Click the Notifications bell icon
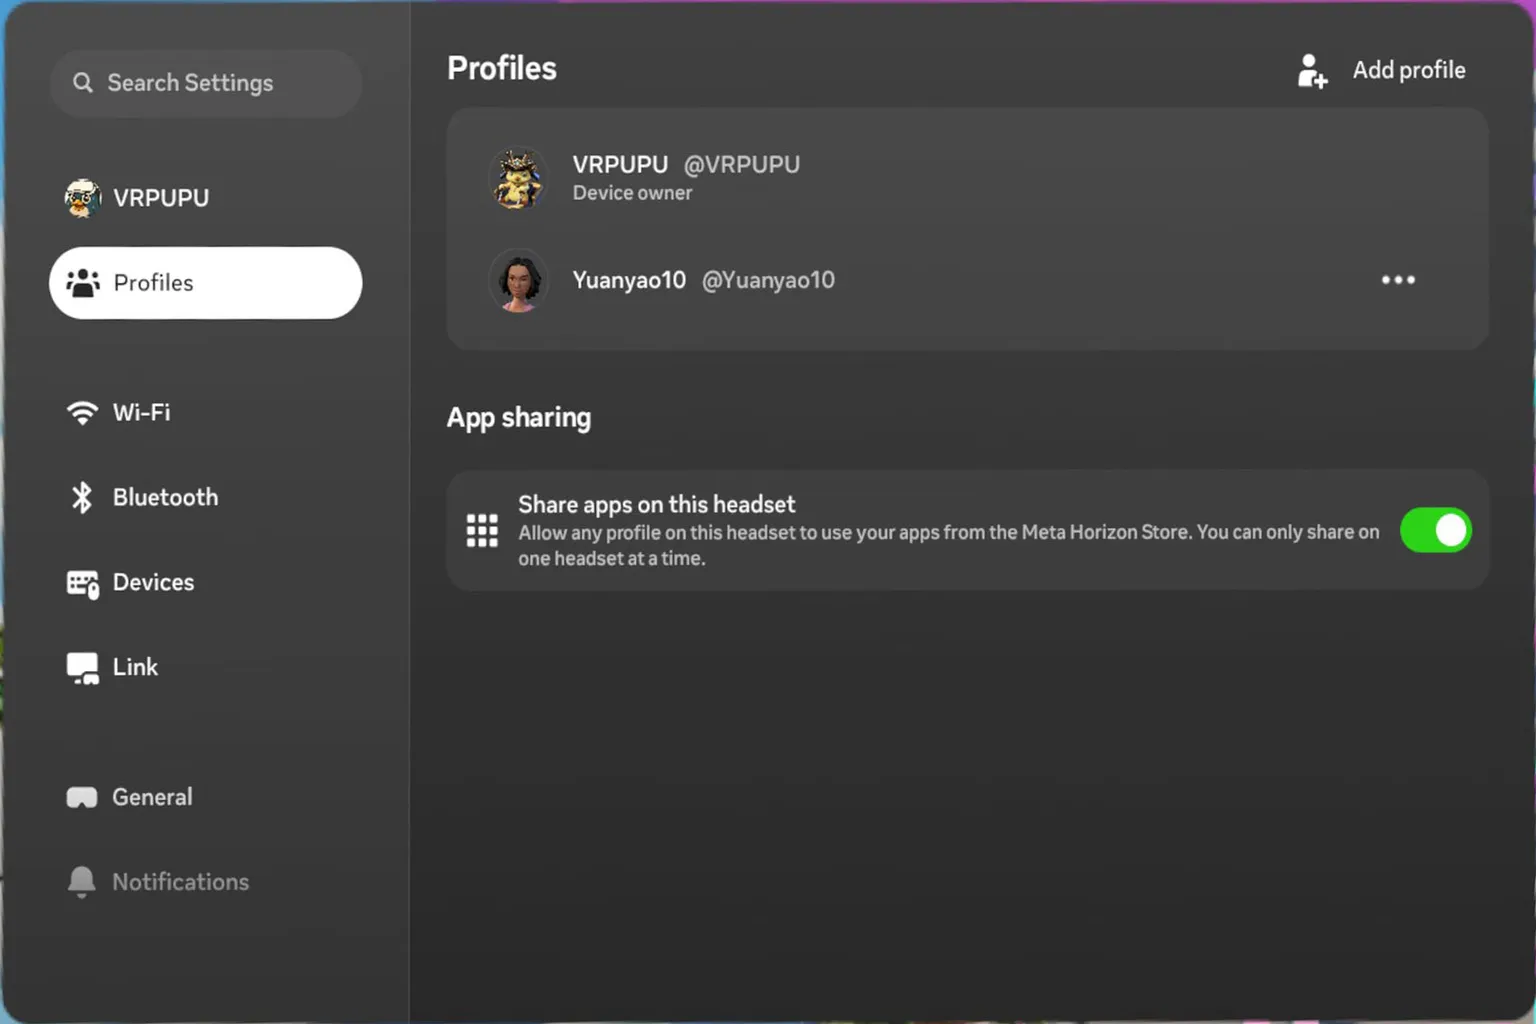 tap(82, 882)
